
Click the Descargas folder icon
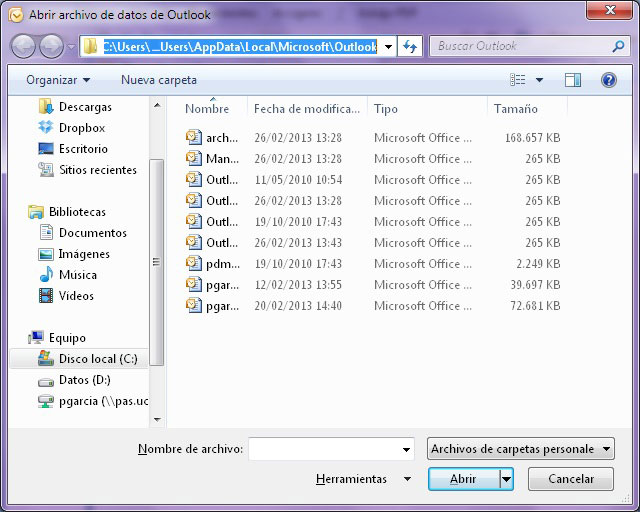click(46, 106)
